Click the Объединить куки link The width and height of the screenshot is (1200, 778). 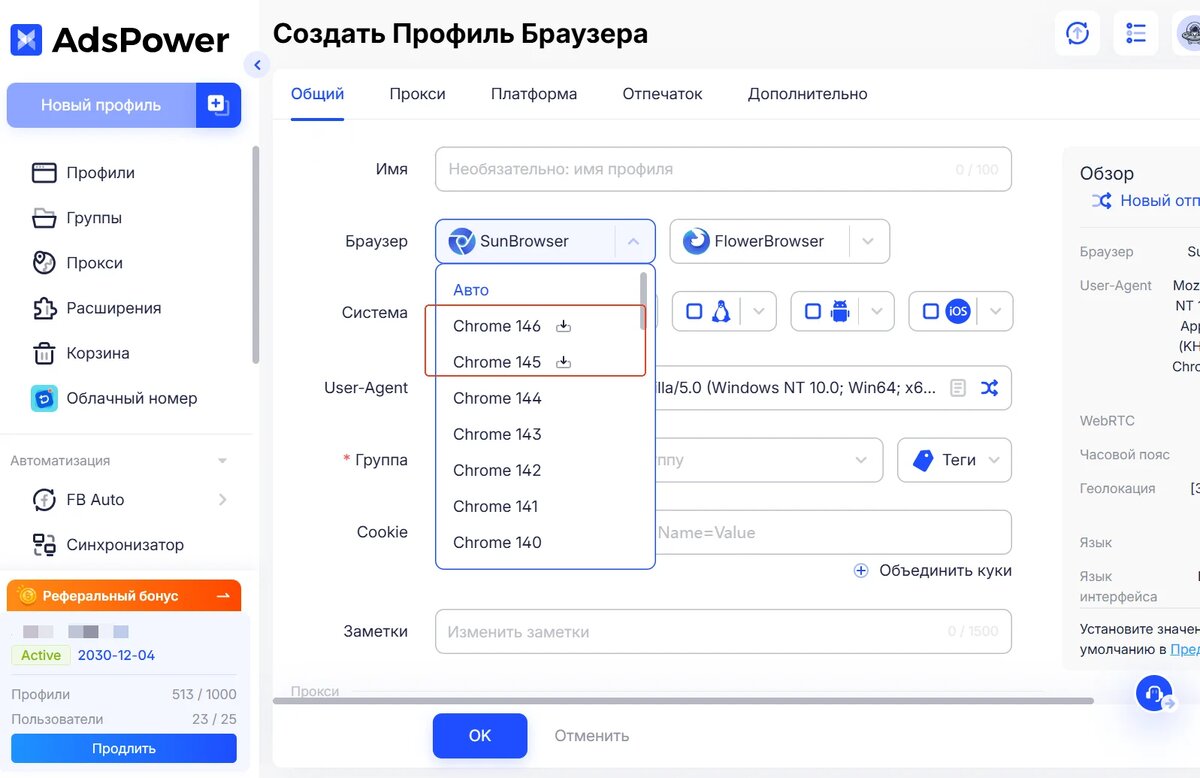[945, 570]
